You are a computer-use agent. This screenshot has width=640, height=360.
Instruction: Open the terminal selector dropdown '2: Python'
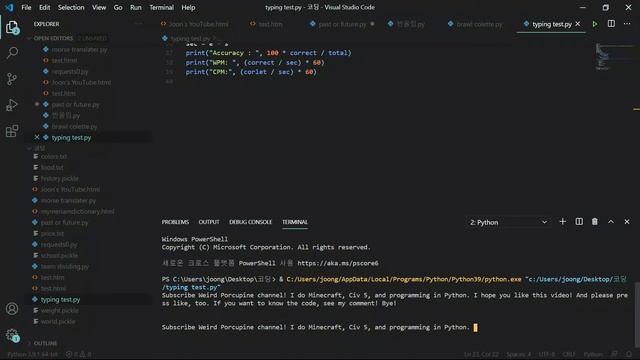click(x=508, y=222)
